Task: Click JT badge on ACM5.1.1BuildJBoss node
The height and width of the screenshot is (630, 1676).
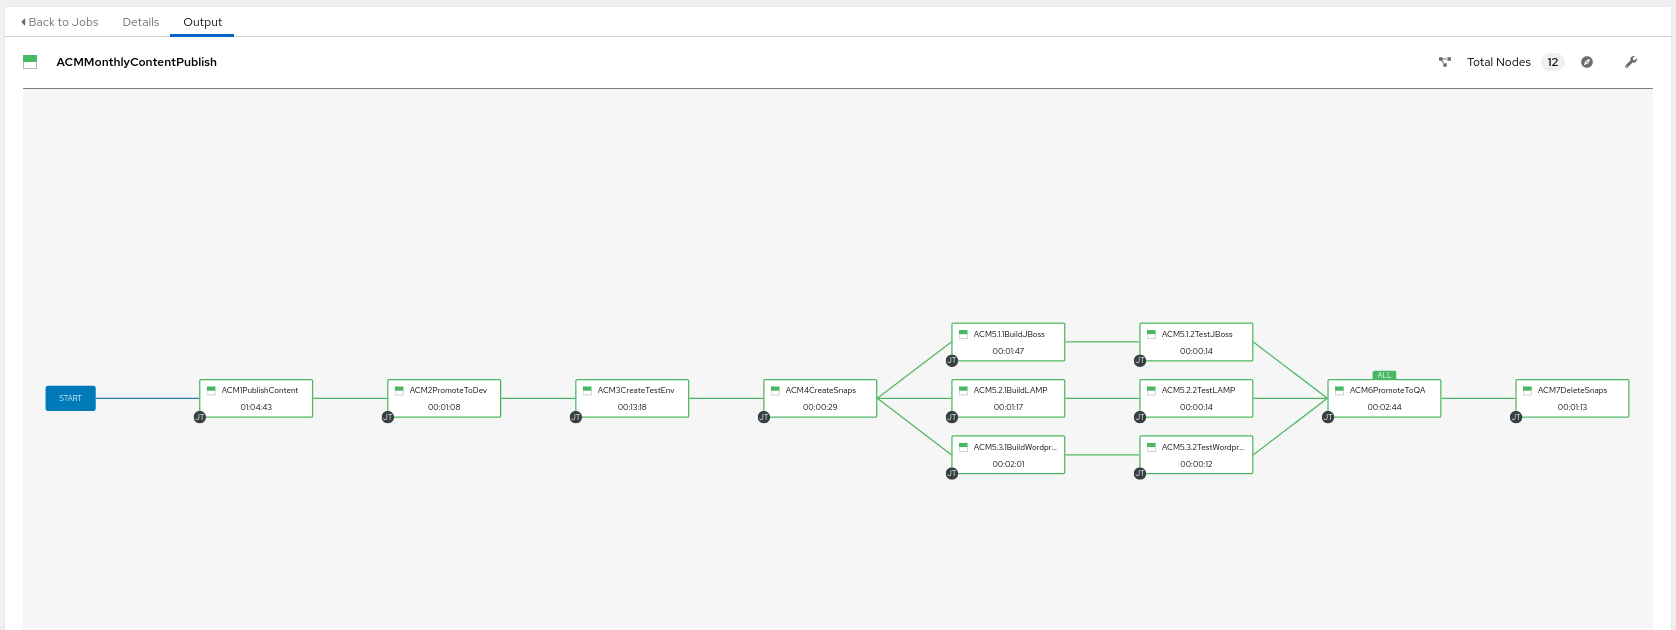Action: 952,361
